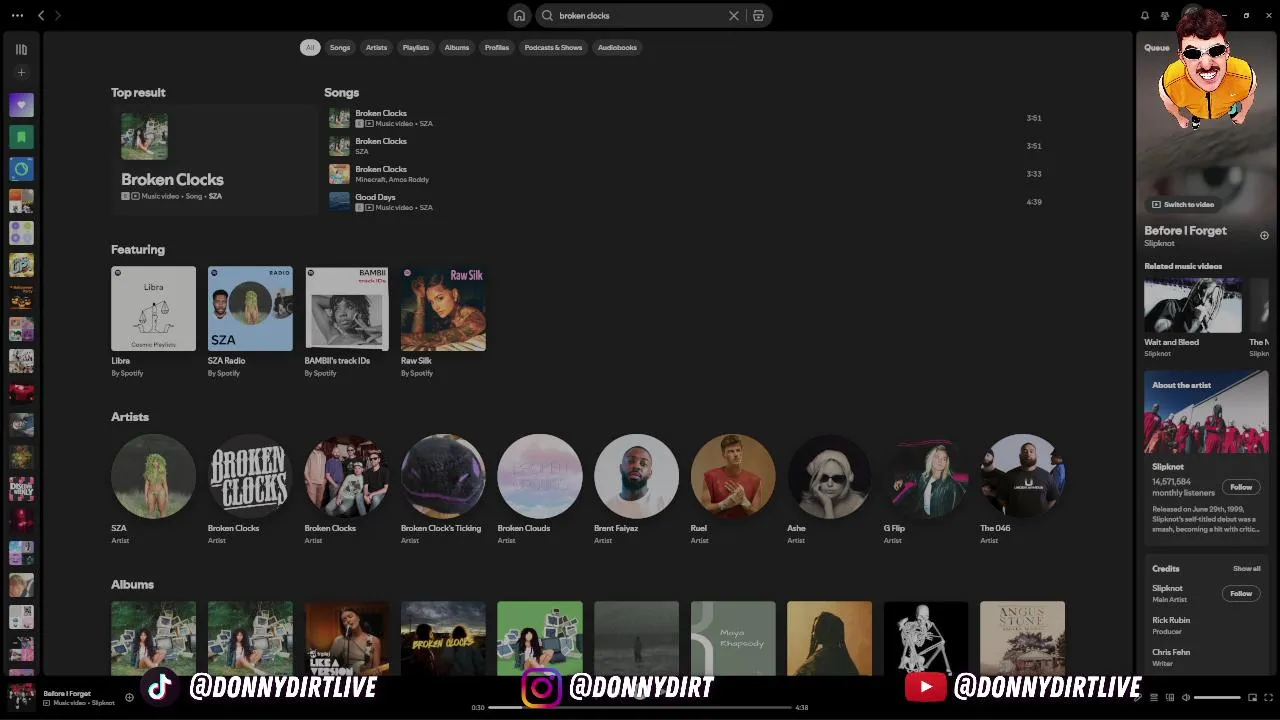Go back with the left arrow
The image size is (1280, 720).
click(41, 15)
